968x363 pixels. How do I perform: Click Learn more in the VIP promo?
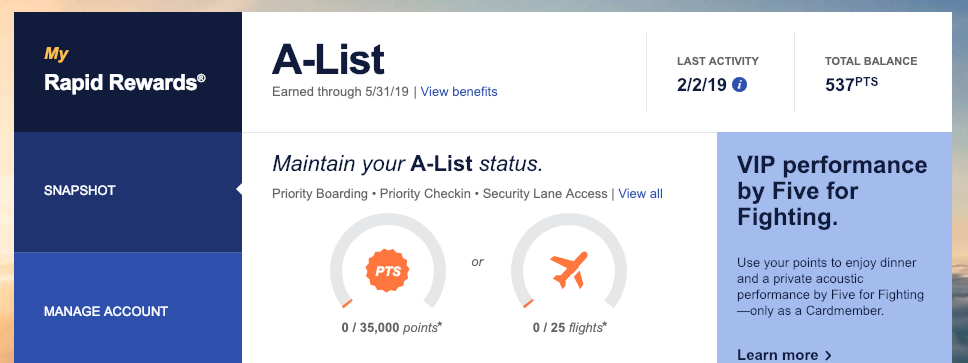pyautogui.click(x=777, y=356)
